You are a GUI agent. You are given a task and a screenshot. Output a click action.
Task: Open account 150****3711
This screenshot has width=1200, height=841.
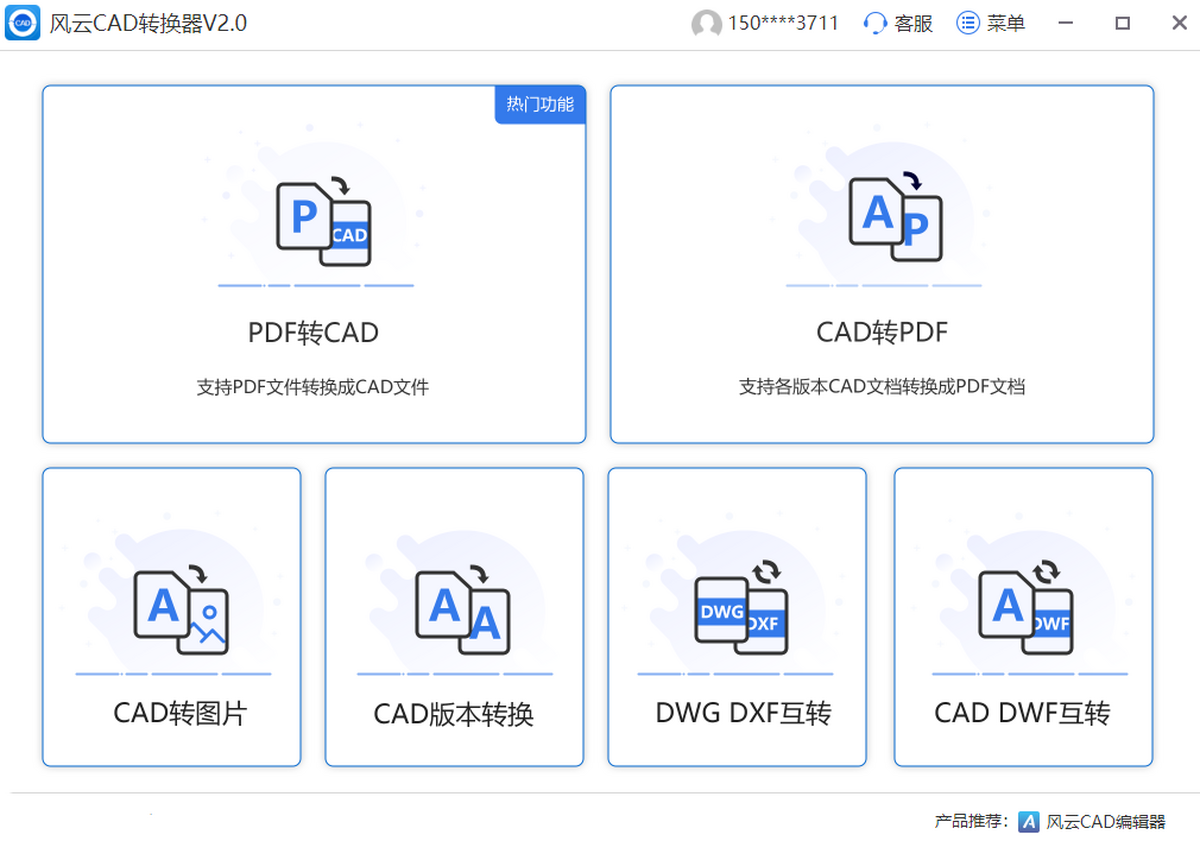(783, 23)
